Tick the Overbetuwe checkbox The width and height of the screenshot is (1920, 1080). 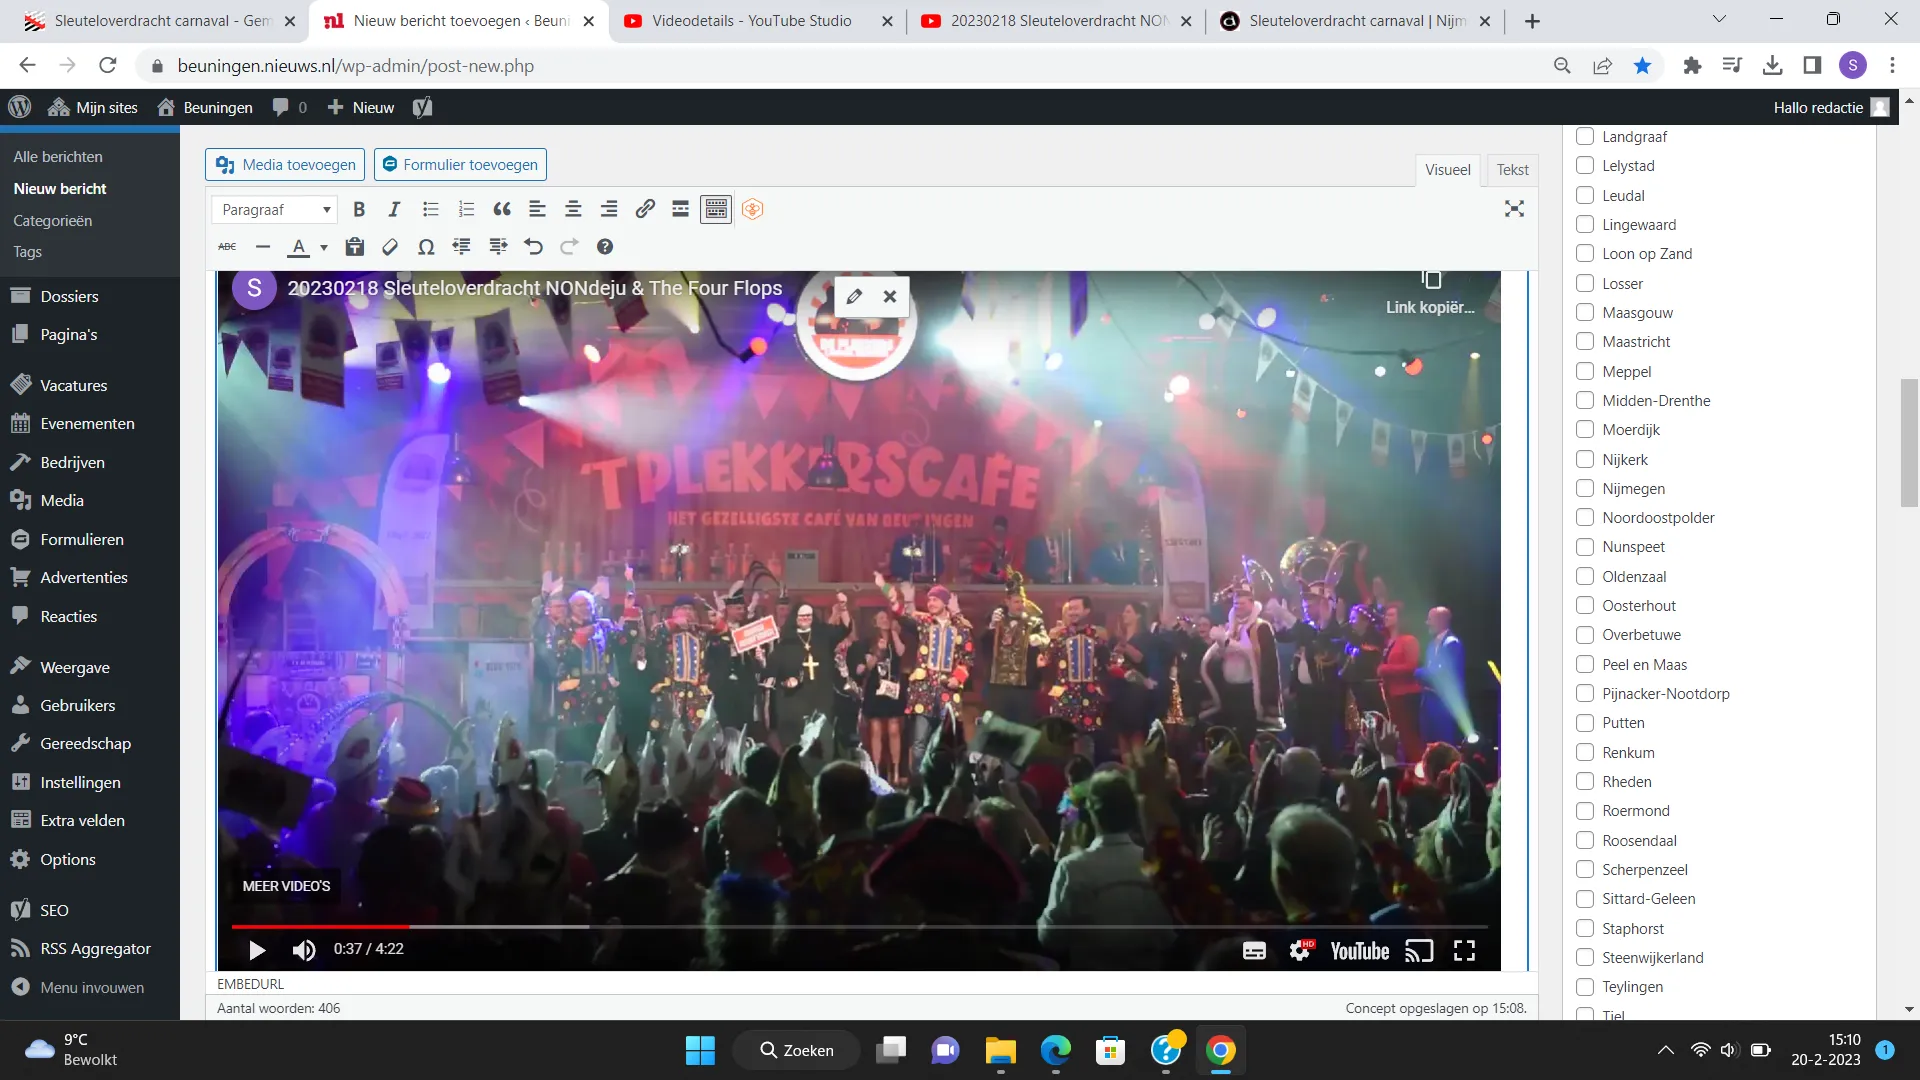(1585, 635)
